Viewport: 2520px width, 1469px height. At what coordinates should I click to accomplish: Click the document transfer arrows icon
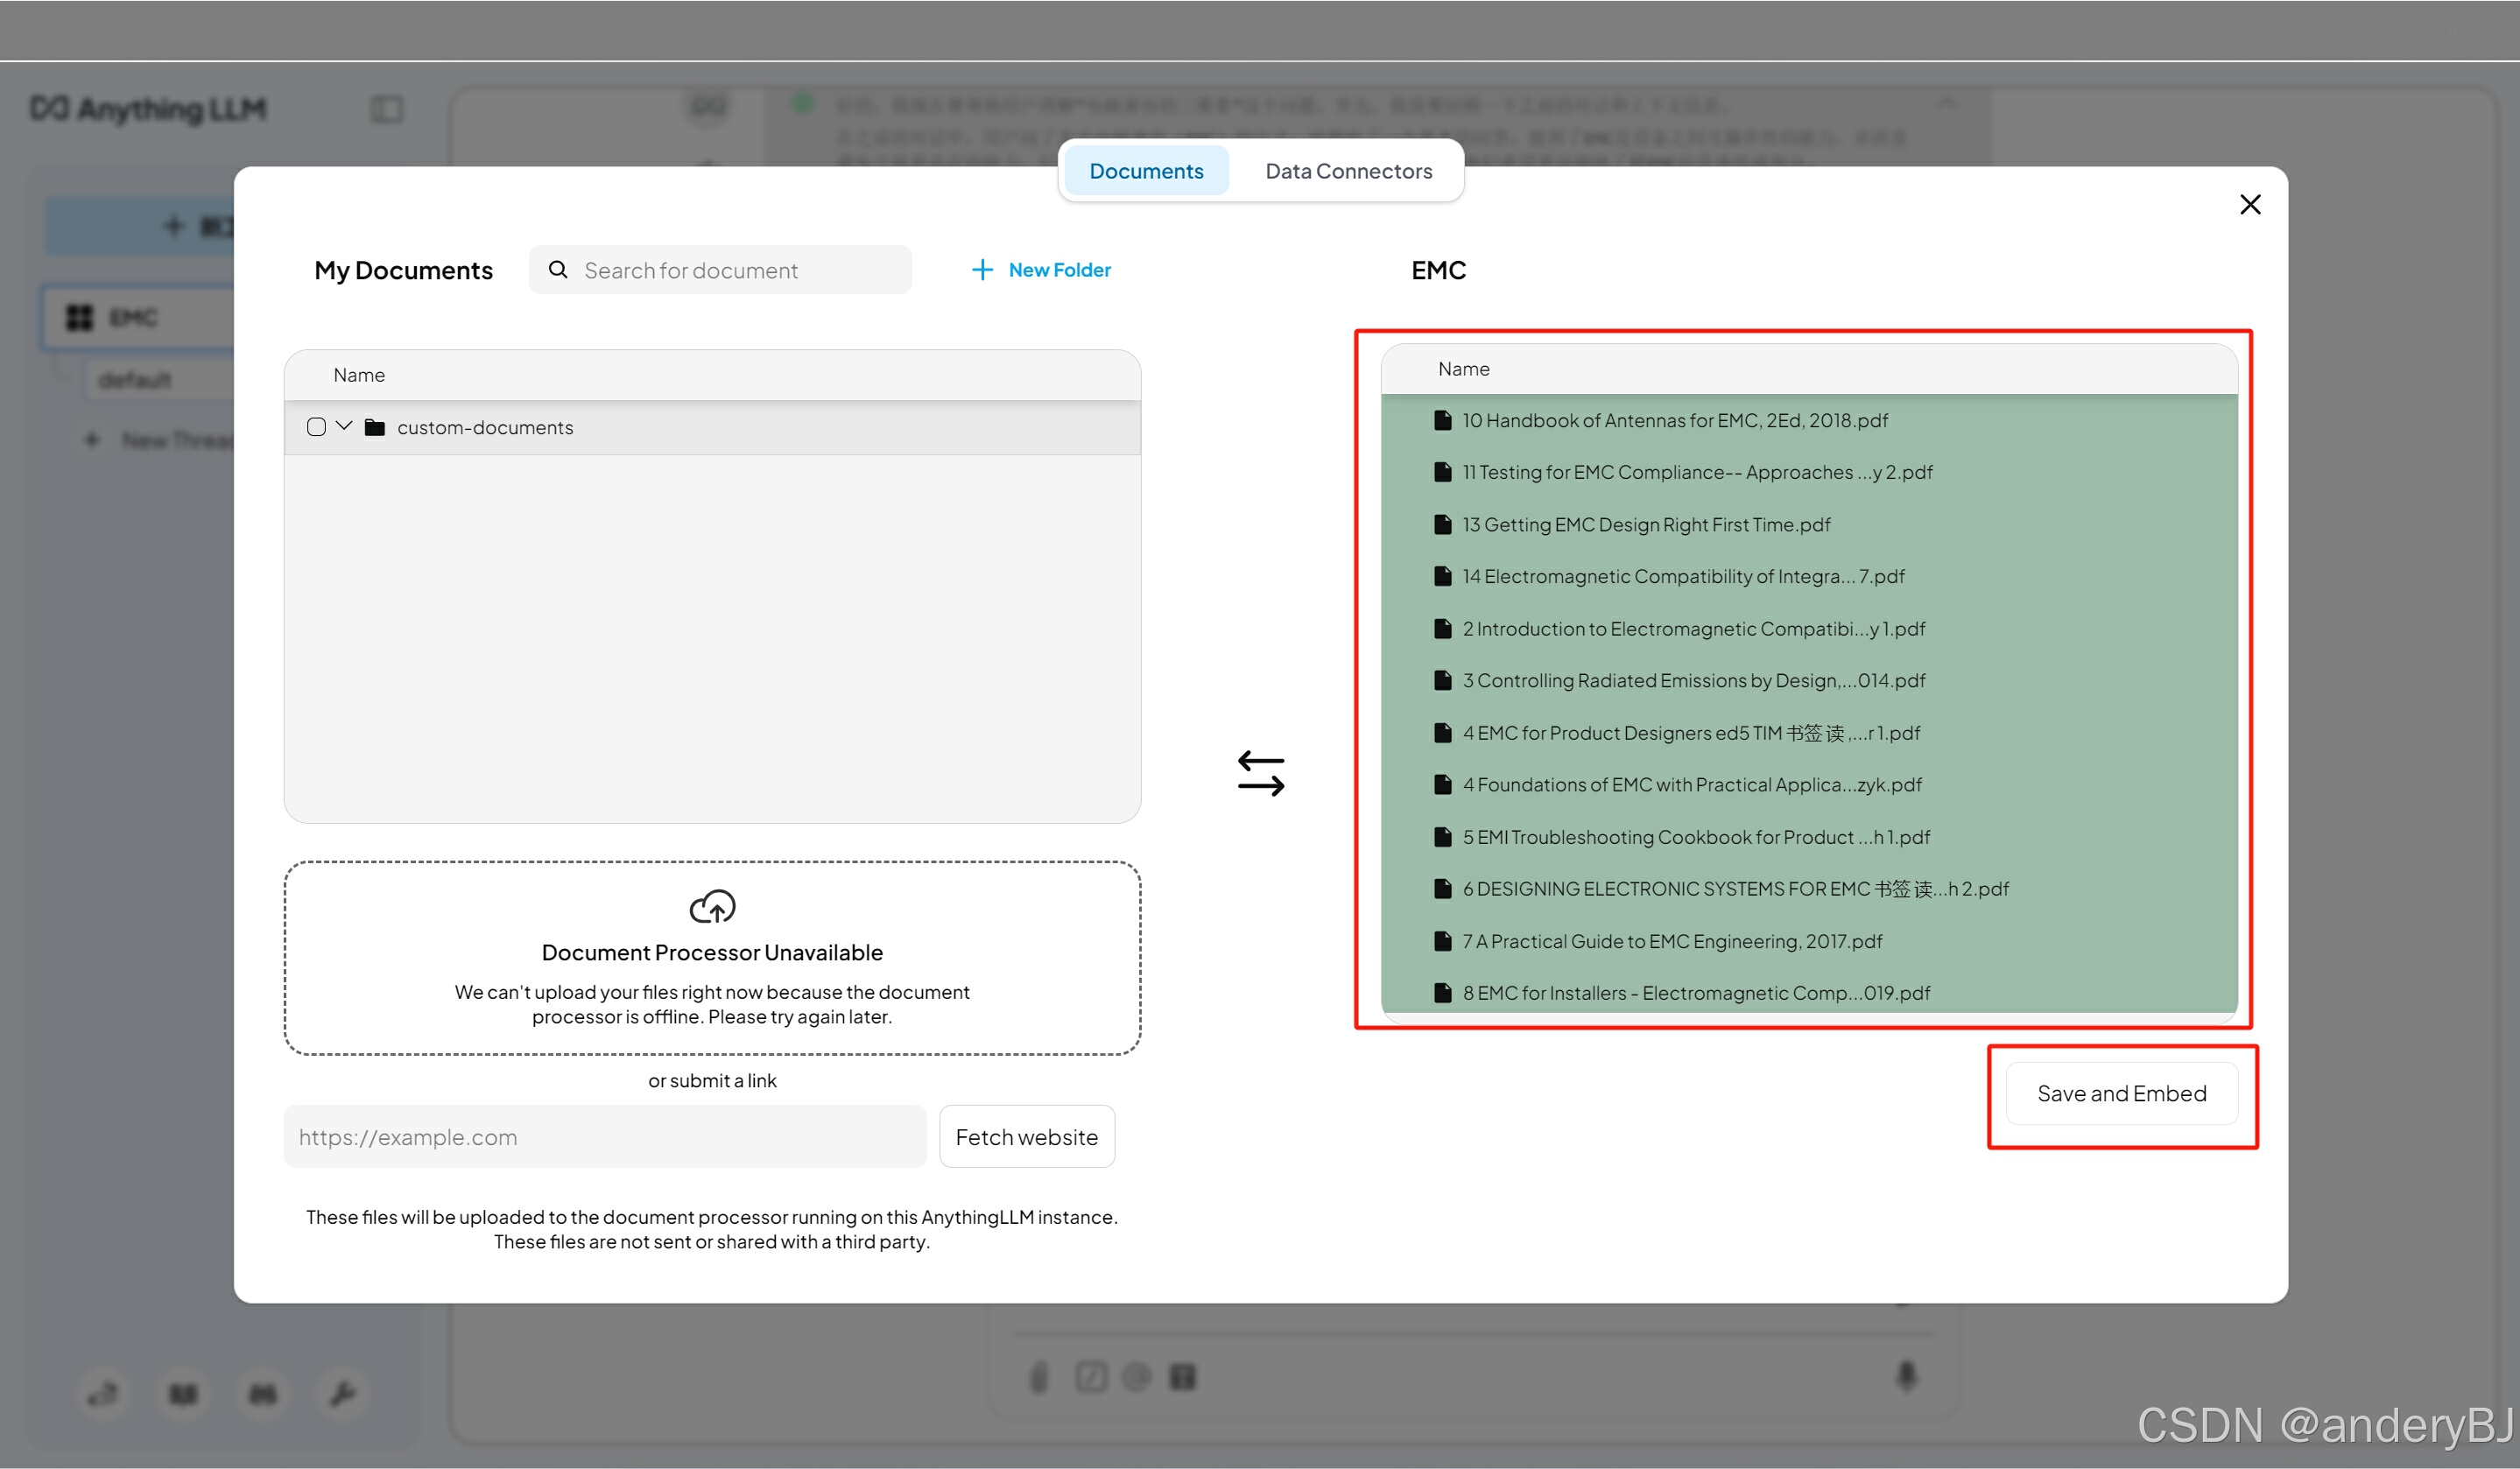coord(1260,773)
